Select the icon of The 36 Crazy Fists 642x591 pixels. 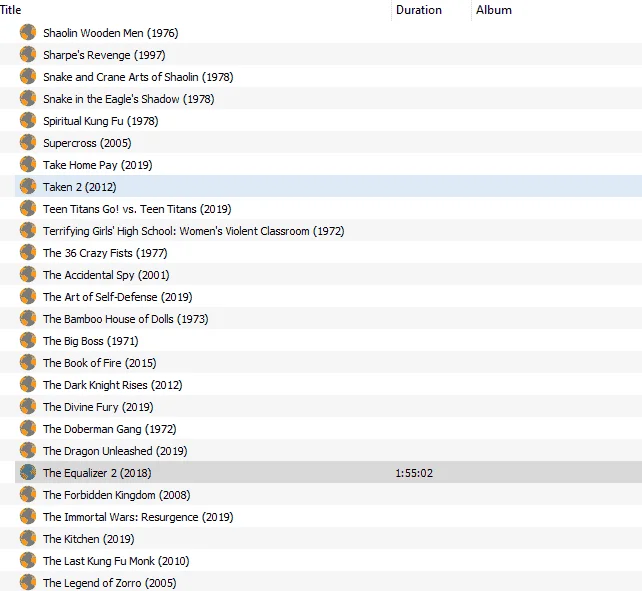(28, 252)
